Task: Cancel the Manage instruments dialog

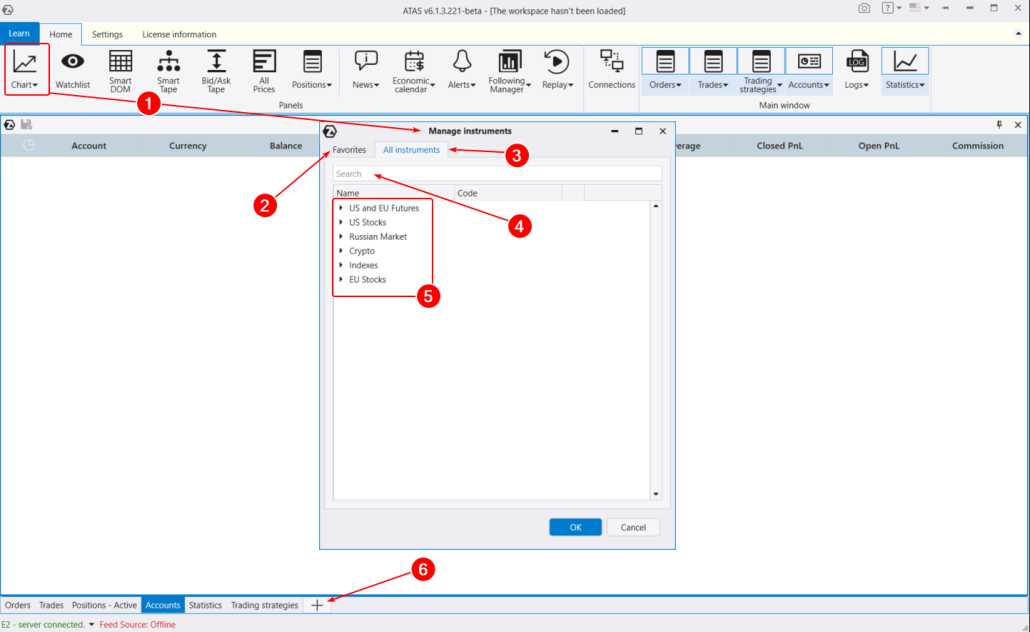Action: (633, 527)
